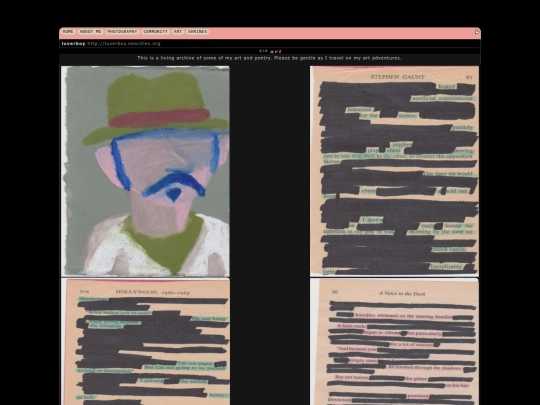Switch to the ART page
The image size is (540, 405).
(x=178, y=31)
